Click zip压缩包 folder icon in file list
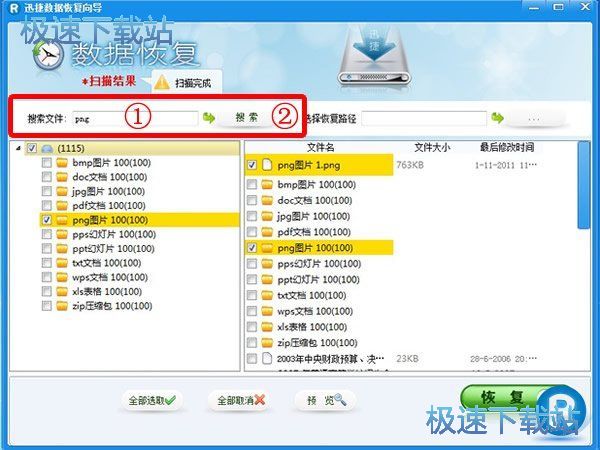The width and height of the screenshot is (600, 450). pyautogui.click(x=267, y=342)
